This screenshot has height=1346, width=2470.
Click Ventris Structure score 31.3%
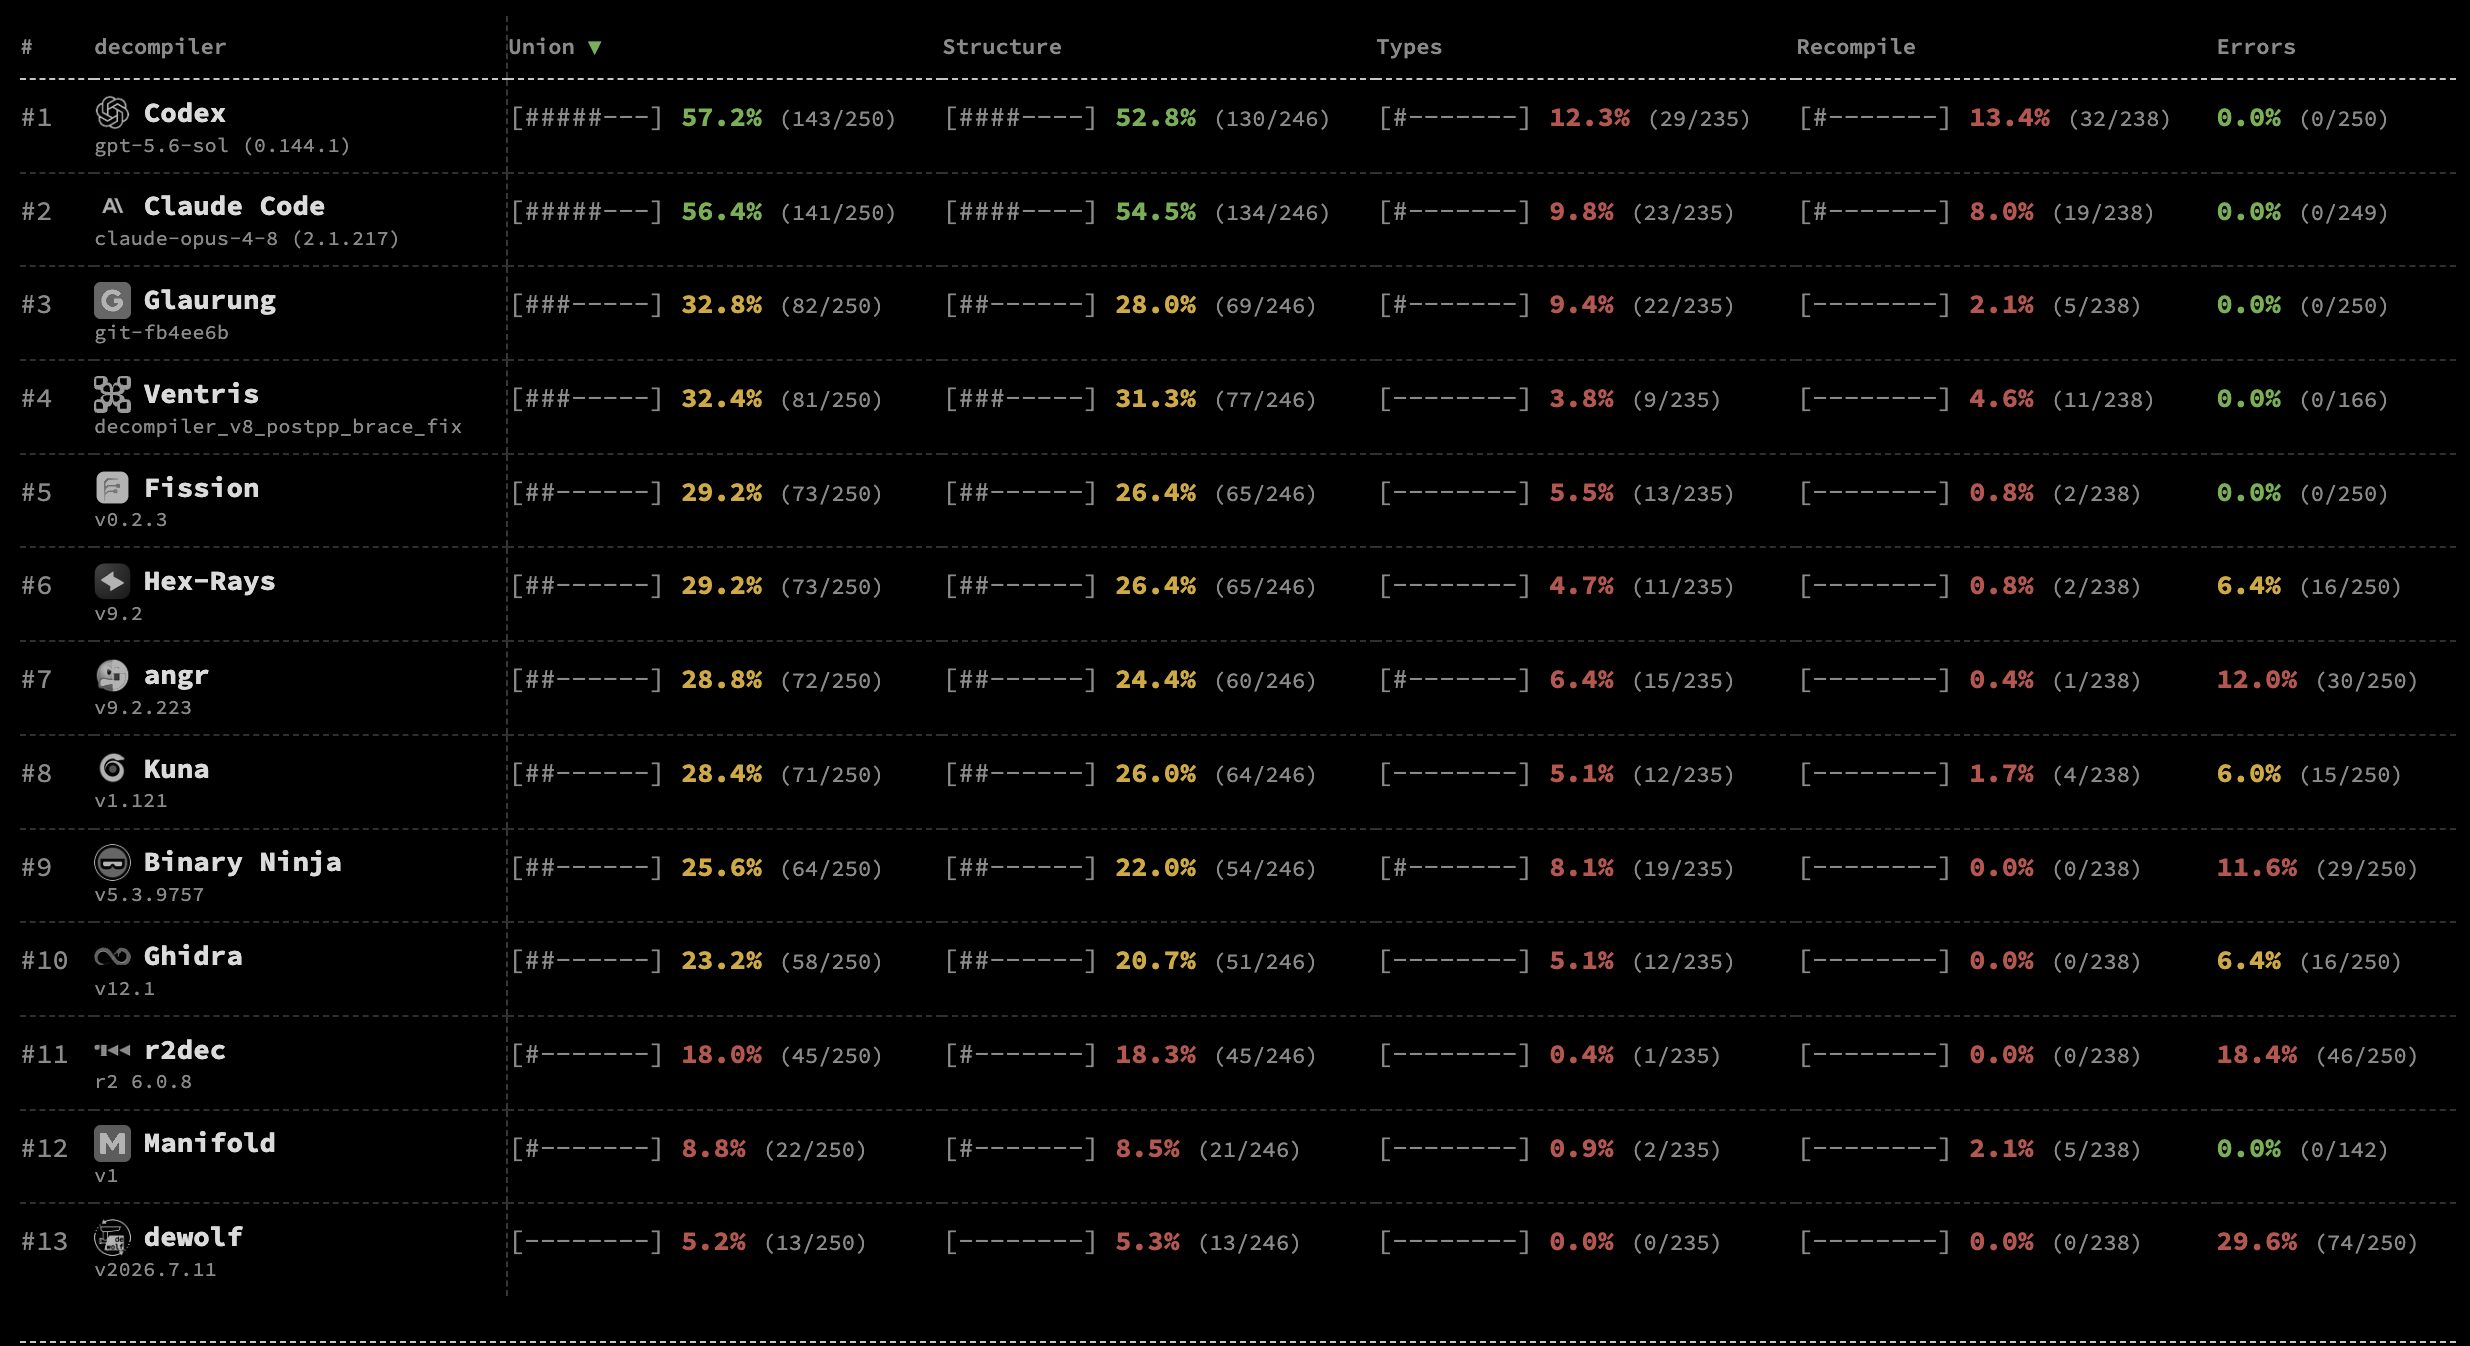click(1156, 399)
